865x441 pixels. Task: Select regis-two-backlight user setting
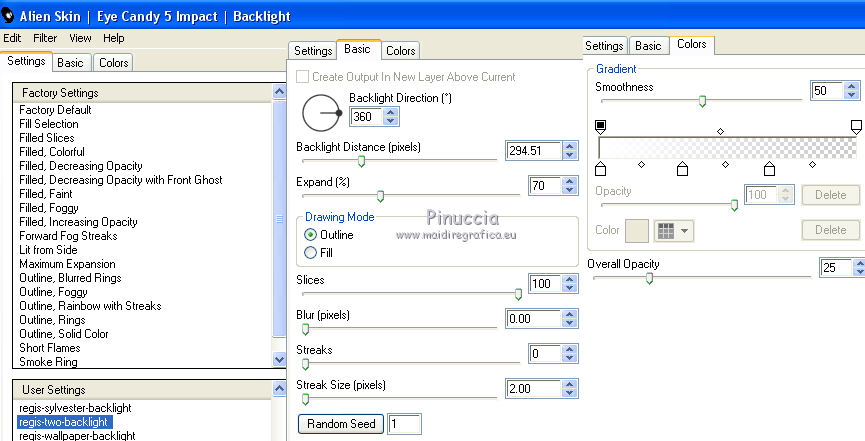pos(63,422)
